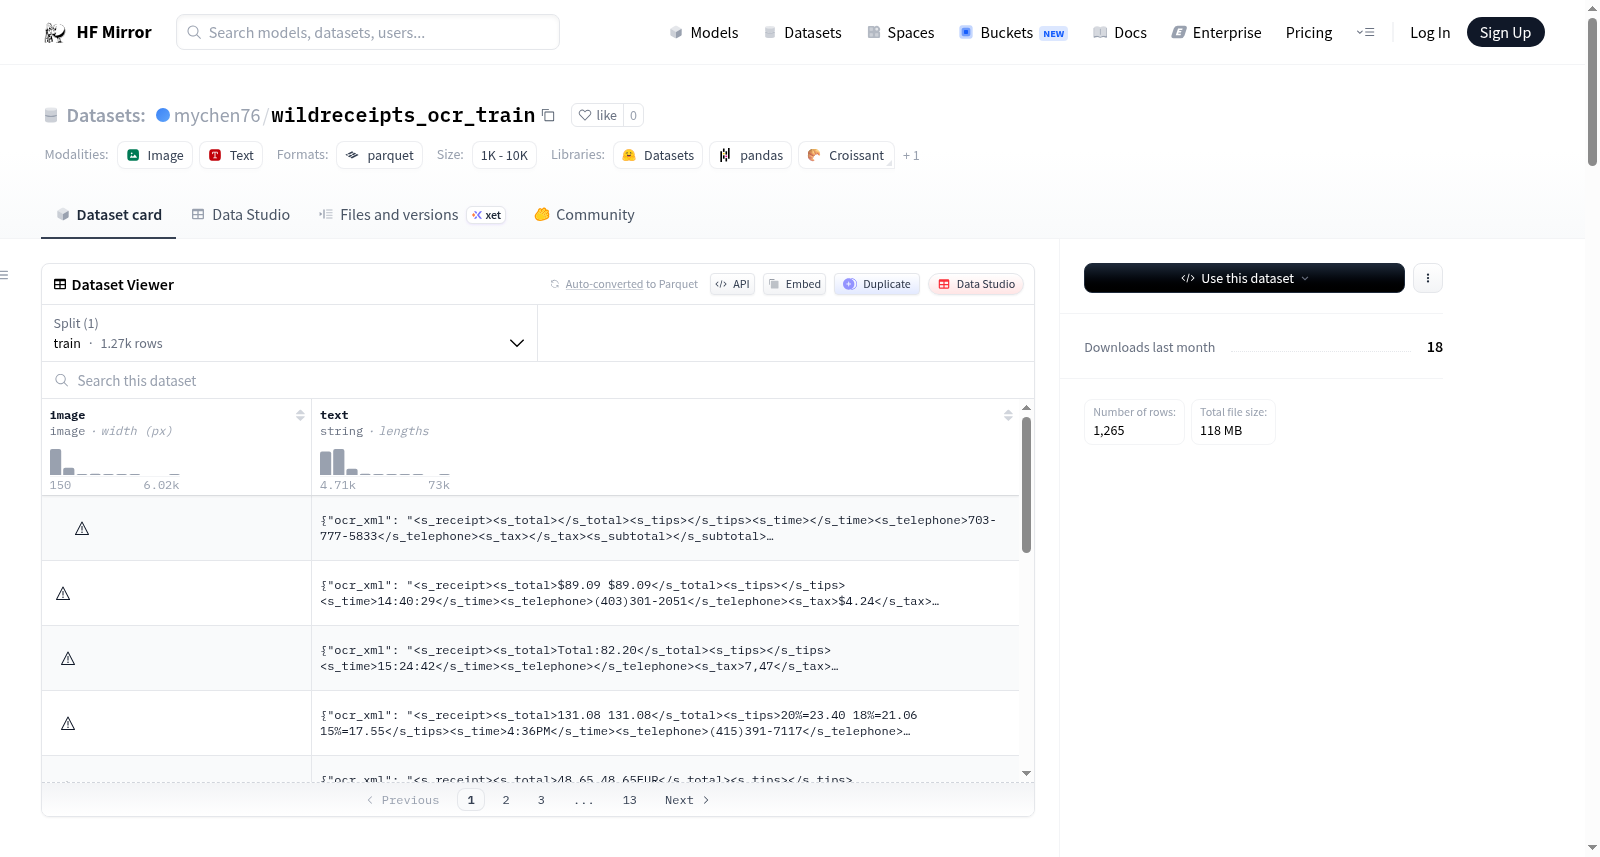This screenshot has width=1600, height=857.
Task: Open Buckets in the navigation
Action: 1013,32
